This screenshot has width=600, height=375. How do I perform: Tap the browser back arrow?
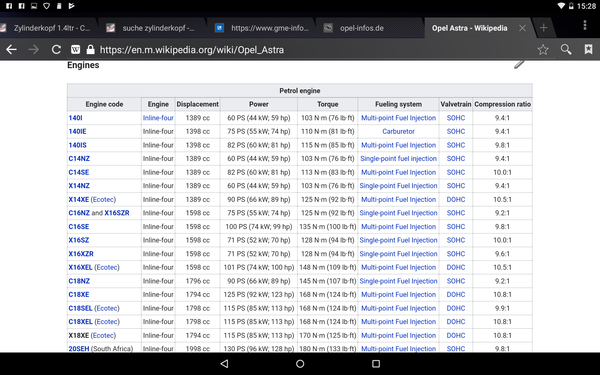click(11, 49)
